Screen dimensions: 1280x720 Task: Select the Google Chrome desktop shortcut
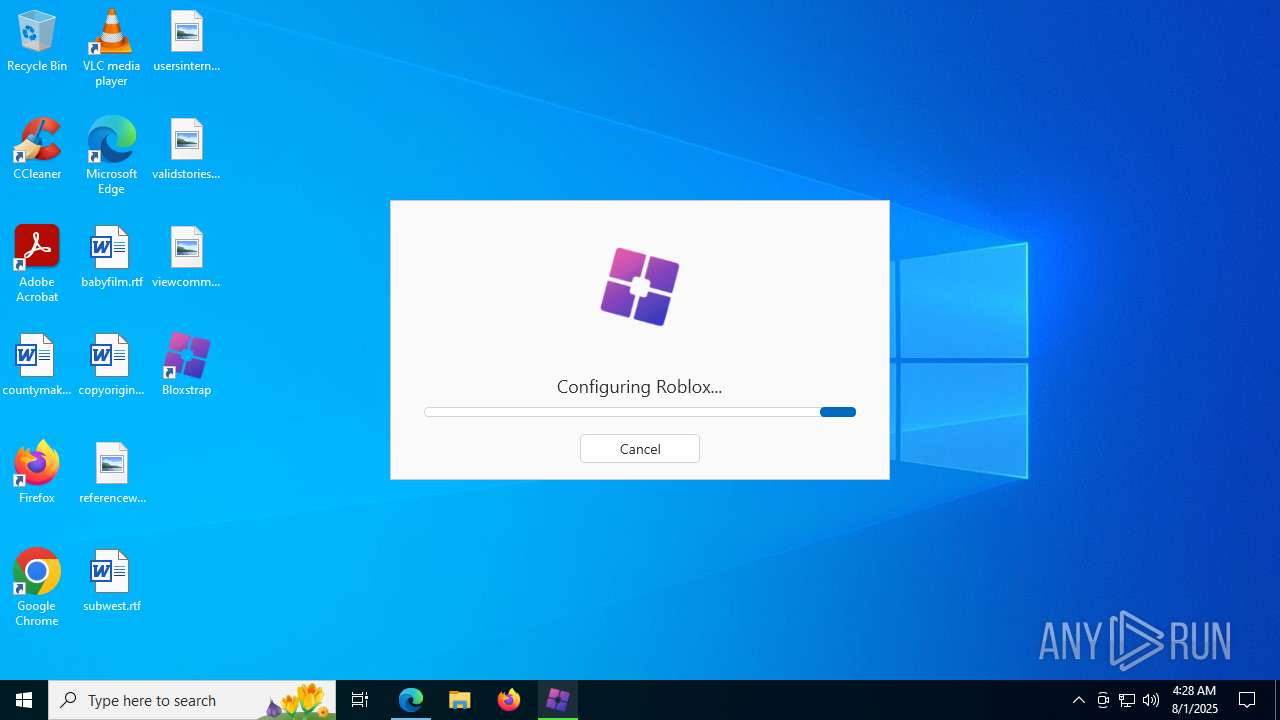click(37, 588)
